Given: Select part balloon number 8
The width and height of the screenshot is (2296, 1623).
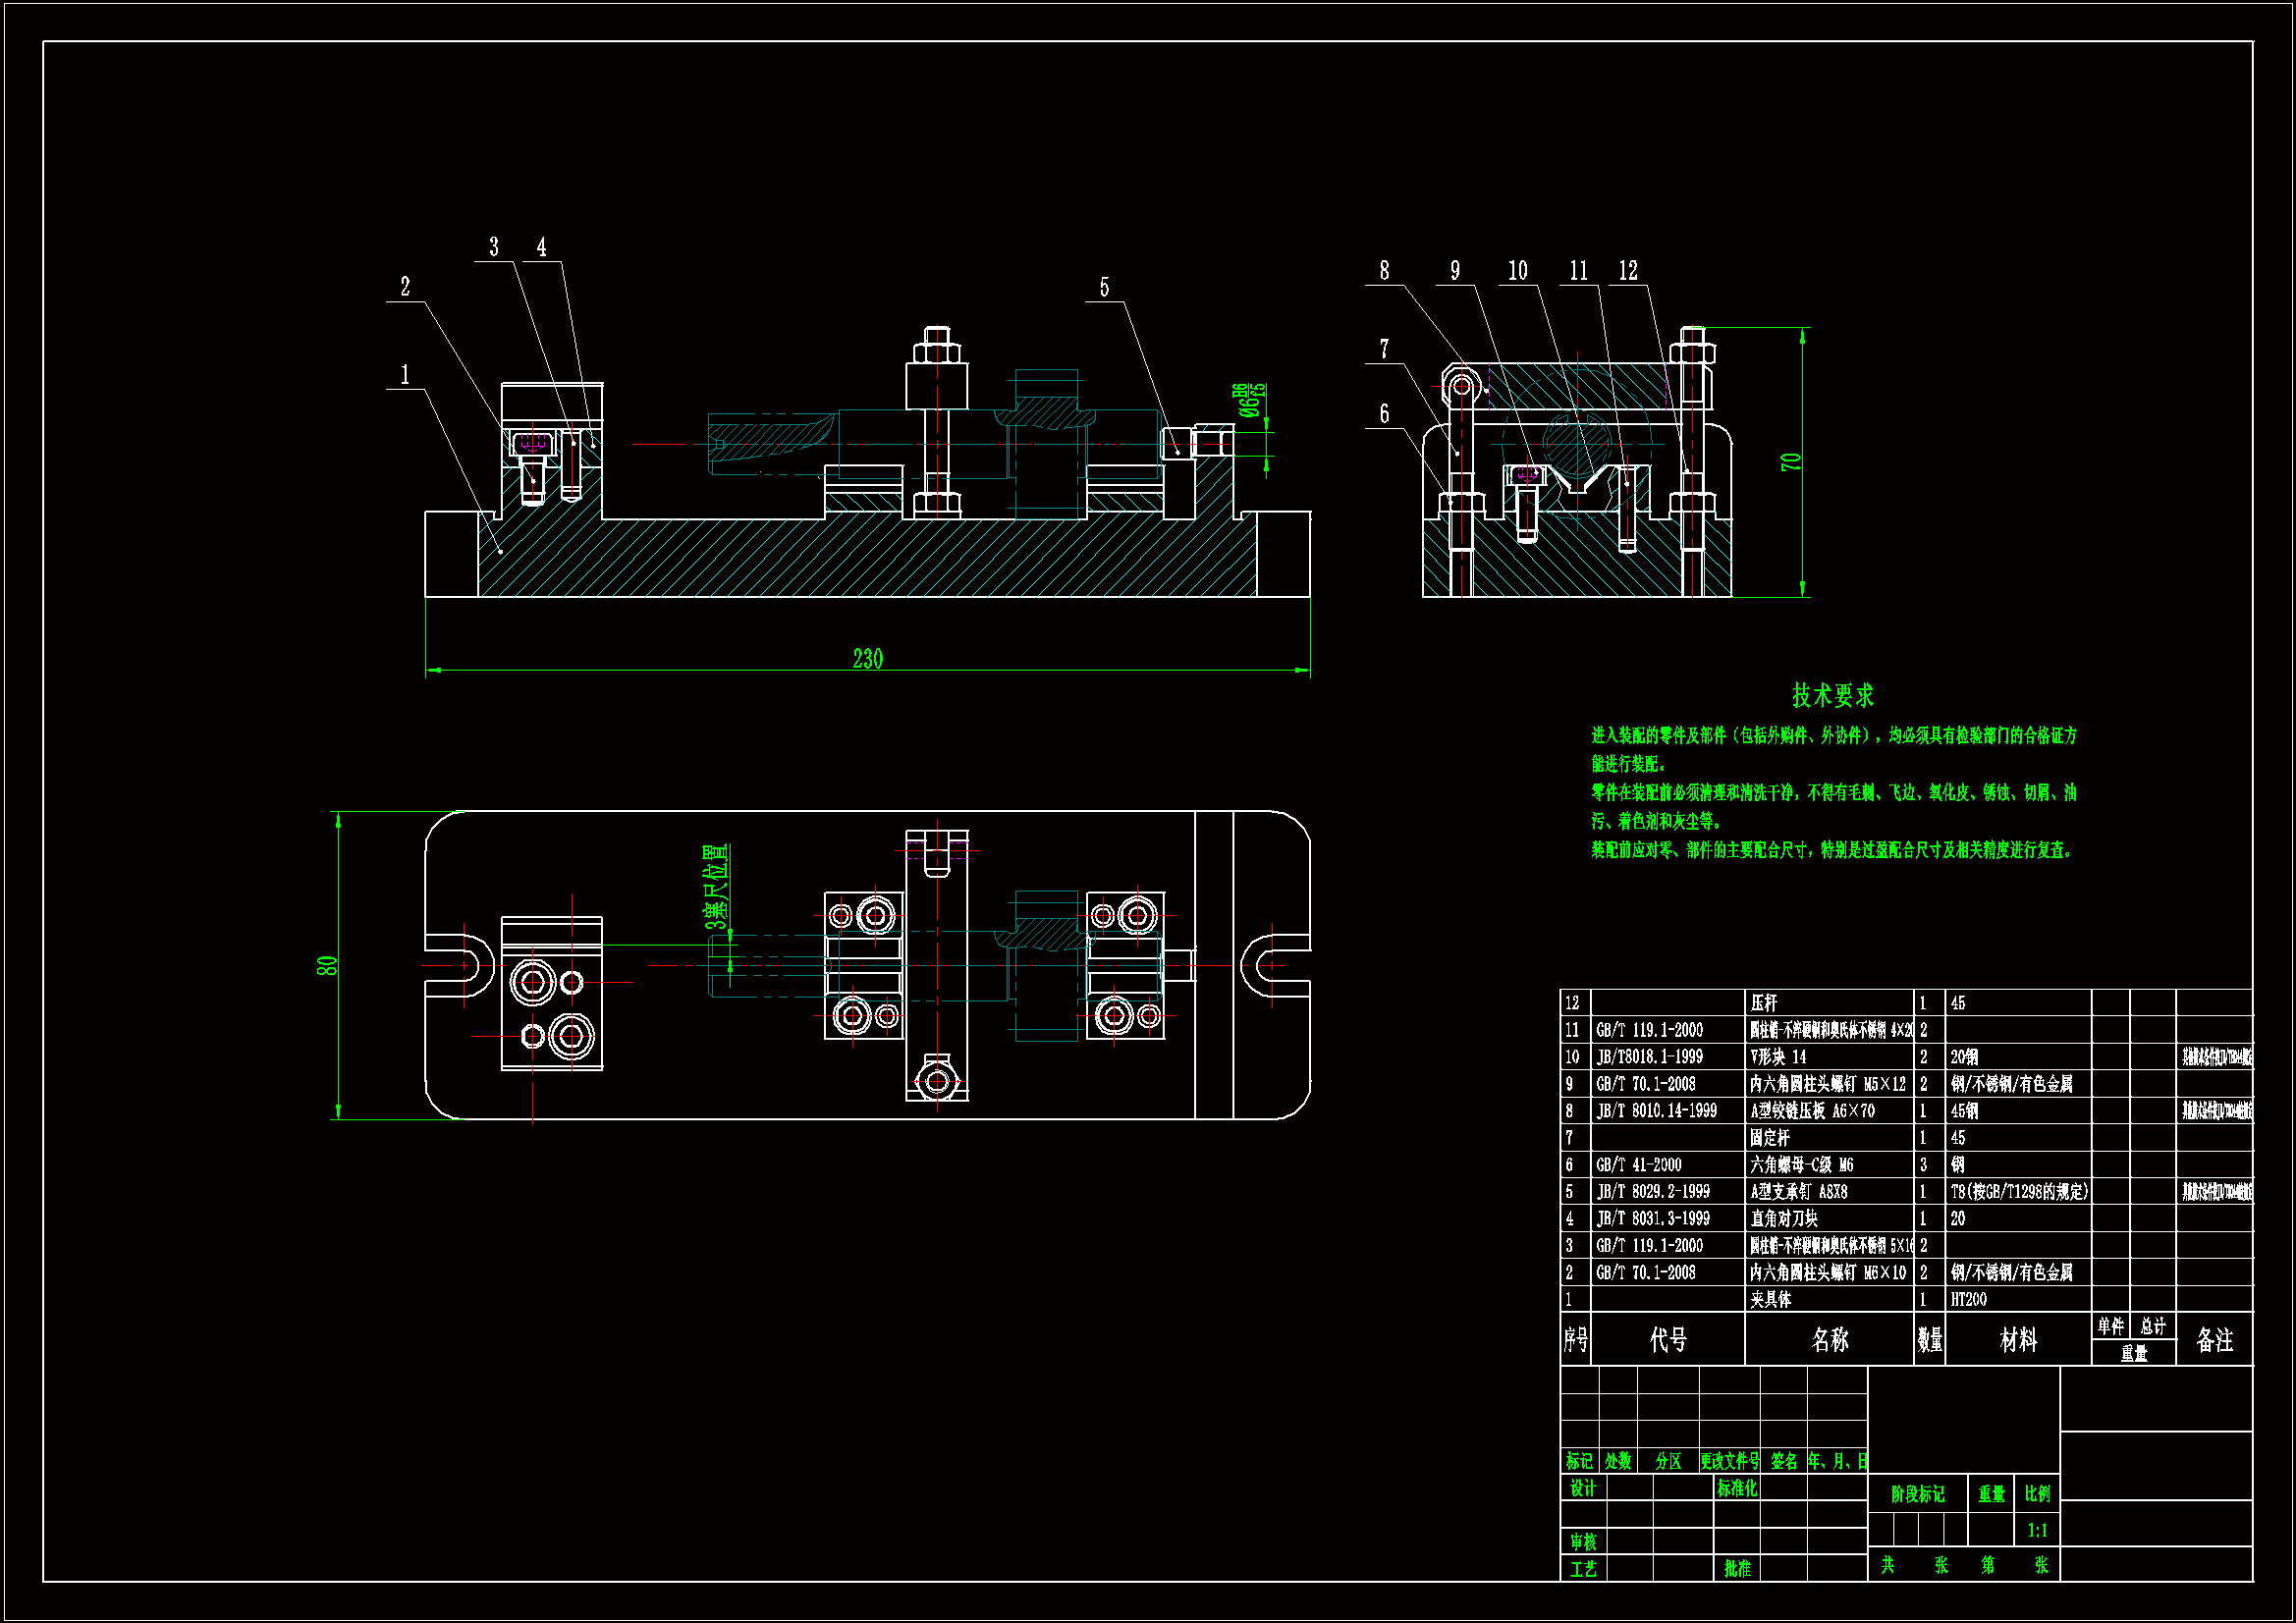Looking at the screenshot, I should [x=1384, y=271].
